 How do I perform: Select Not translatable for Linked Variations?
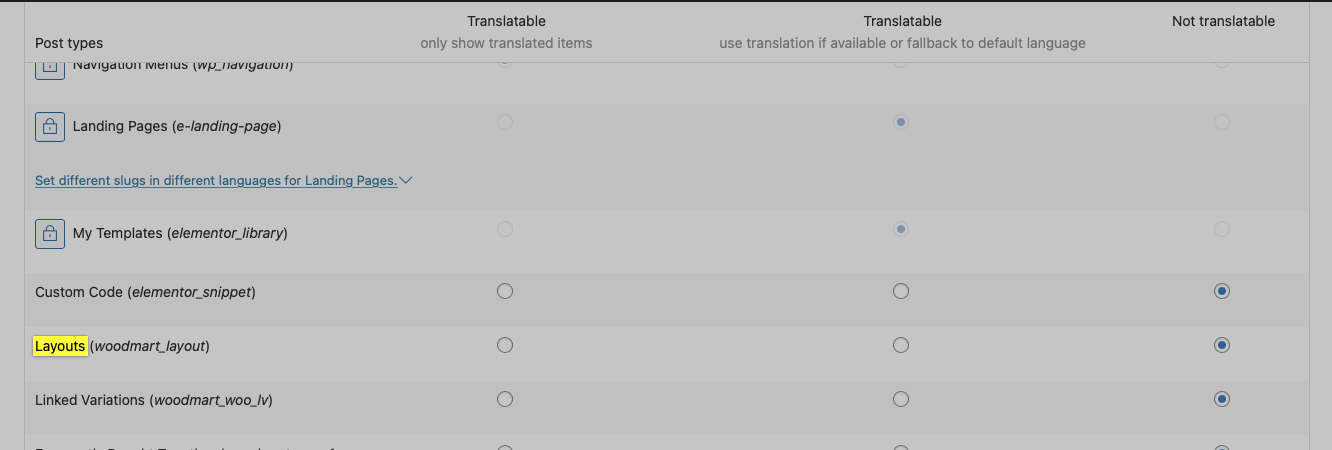(x=1221, y=399)
